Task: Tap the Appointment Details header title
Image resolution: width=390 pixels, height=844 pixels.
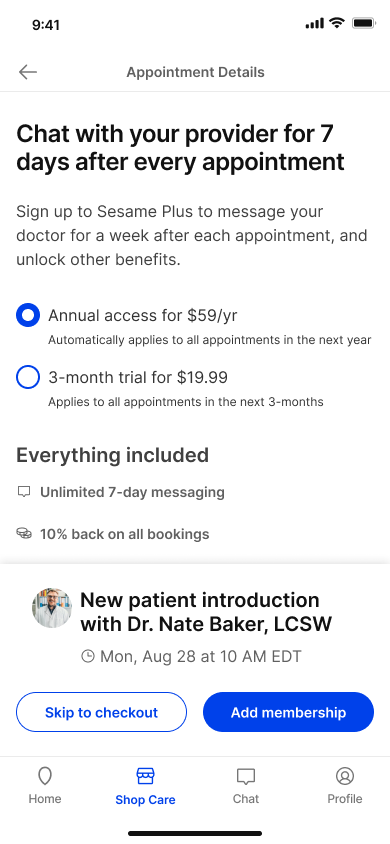Action: [x=195, y=72]
